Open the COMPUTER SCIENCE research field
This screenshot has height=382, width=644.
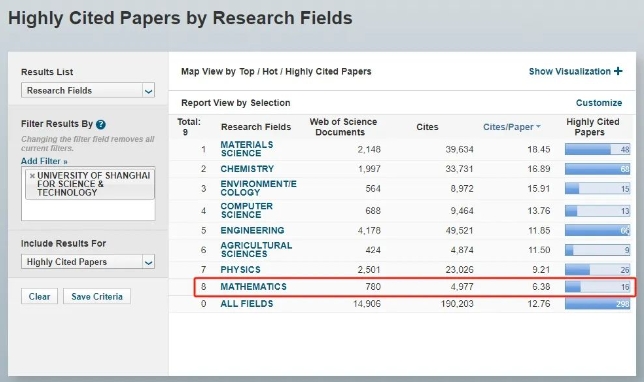[x=246, y=210]
